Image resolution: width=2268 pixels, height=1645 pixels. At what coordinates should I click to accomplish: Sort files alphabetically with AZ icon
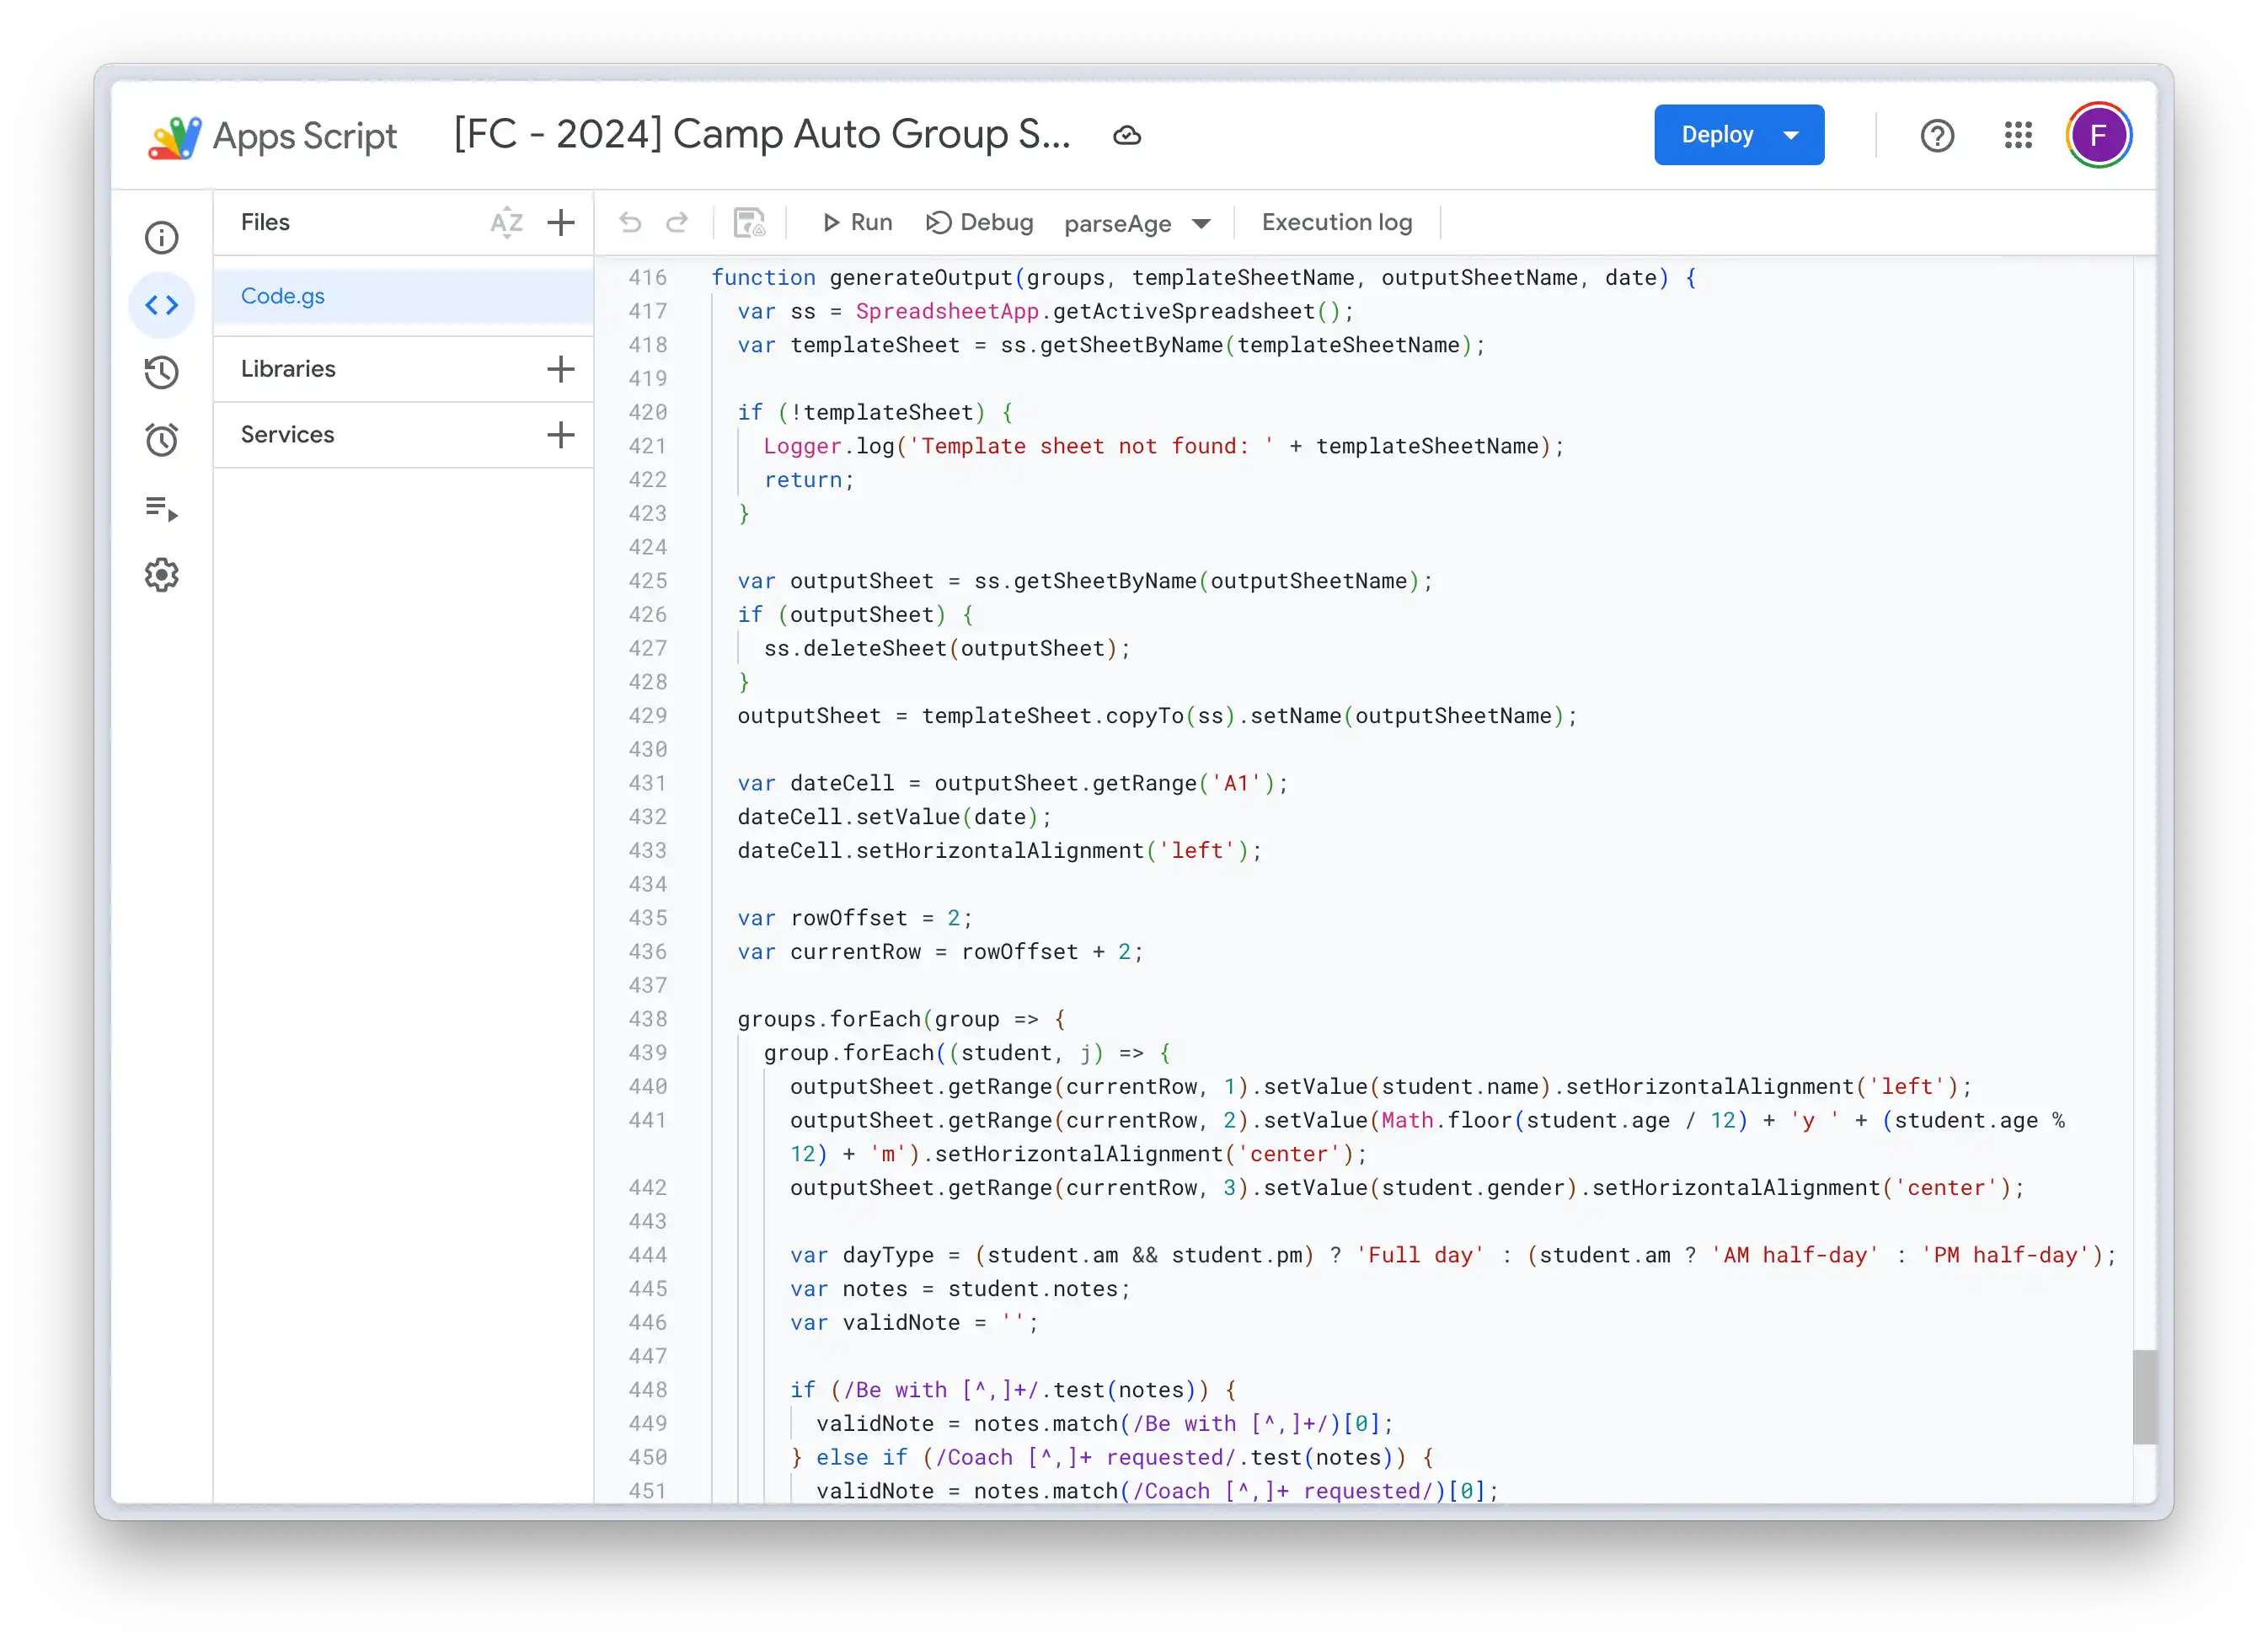click(x=506, y=222)
